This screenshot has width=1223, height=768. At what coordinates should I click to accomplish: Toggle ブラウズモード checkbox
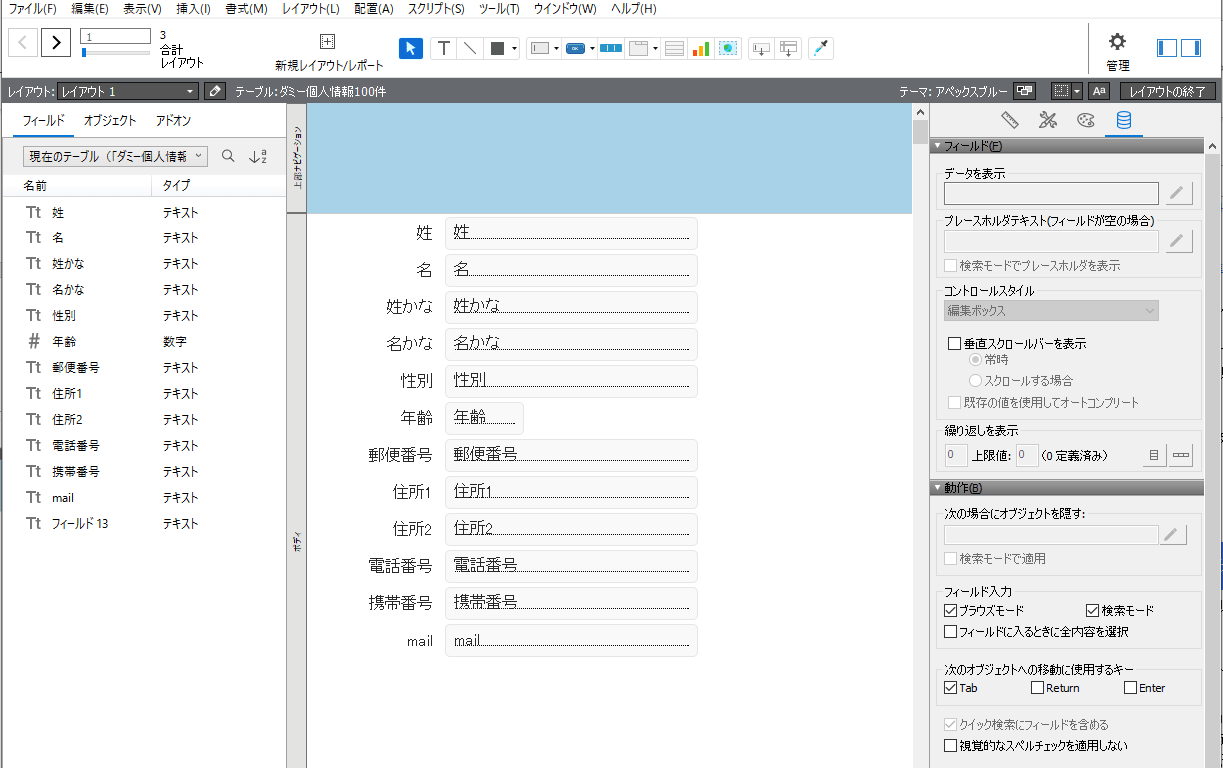[x=950, y=610]
